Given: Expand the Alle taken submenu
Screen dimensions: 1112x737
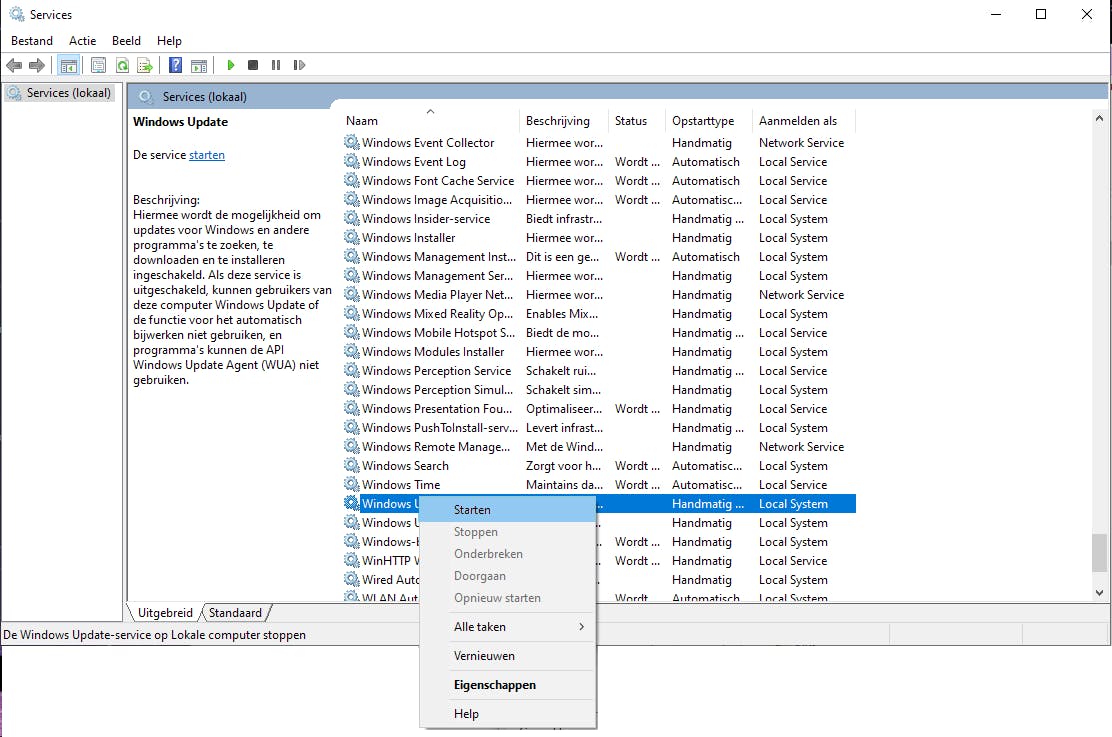Looking at the screenshot, I should 508,627.
